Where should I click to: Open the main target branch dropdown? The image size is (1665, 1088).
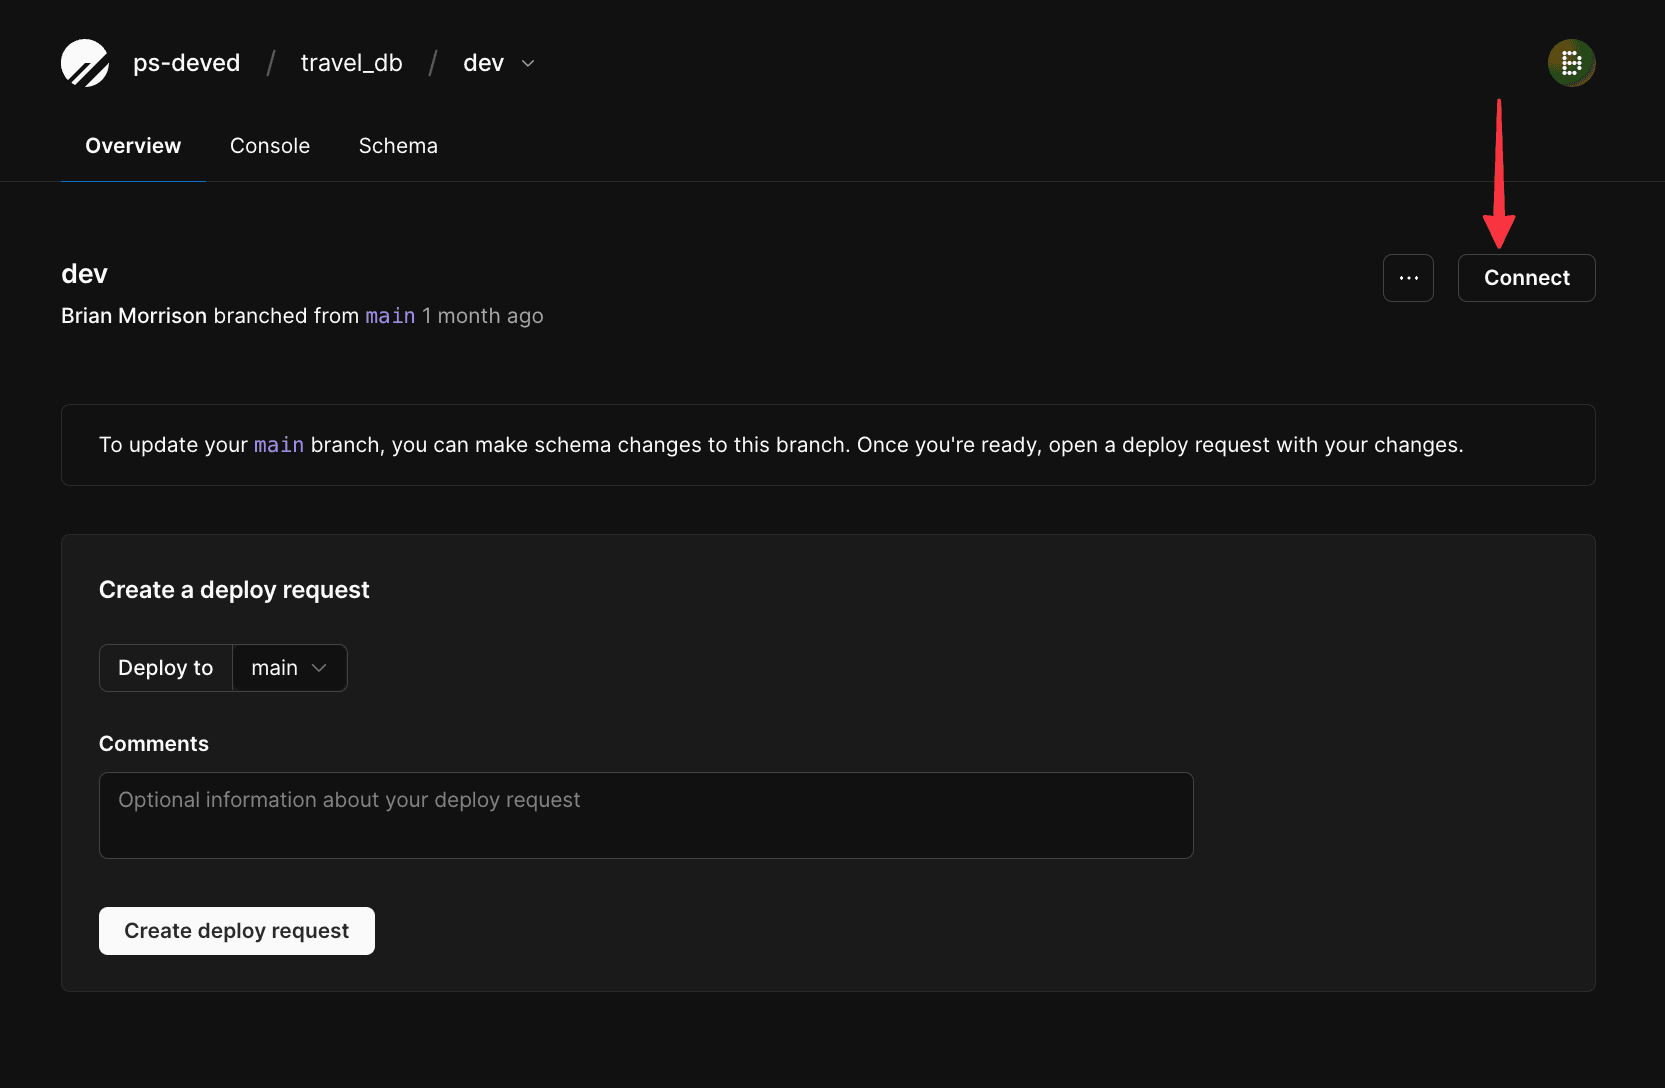click(x=290, y=668)
